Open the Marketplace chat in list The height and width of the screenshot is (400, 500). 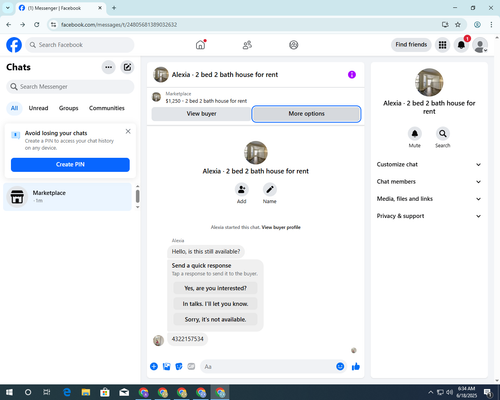click(68, 197)
